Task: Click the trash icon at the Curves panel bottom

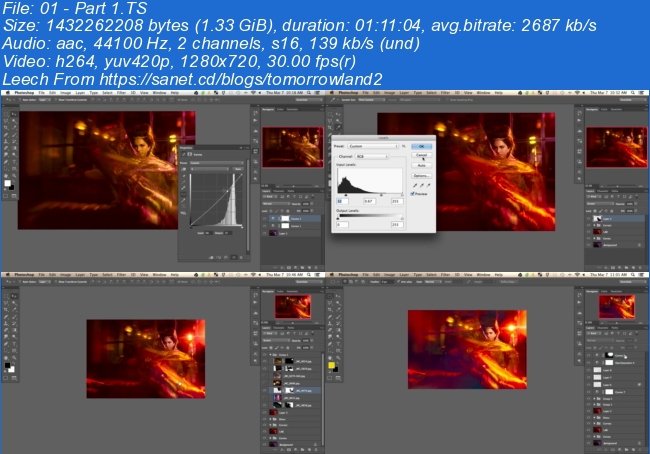Action: coord(241,257)
